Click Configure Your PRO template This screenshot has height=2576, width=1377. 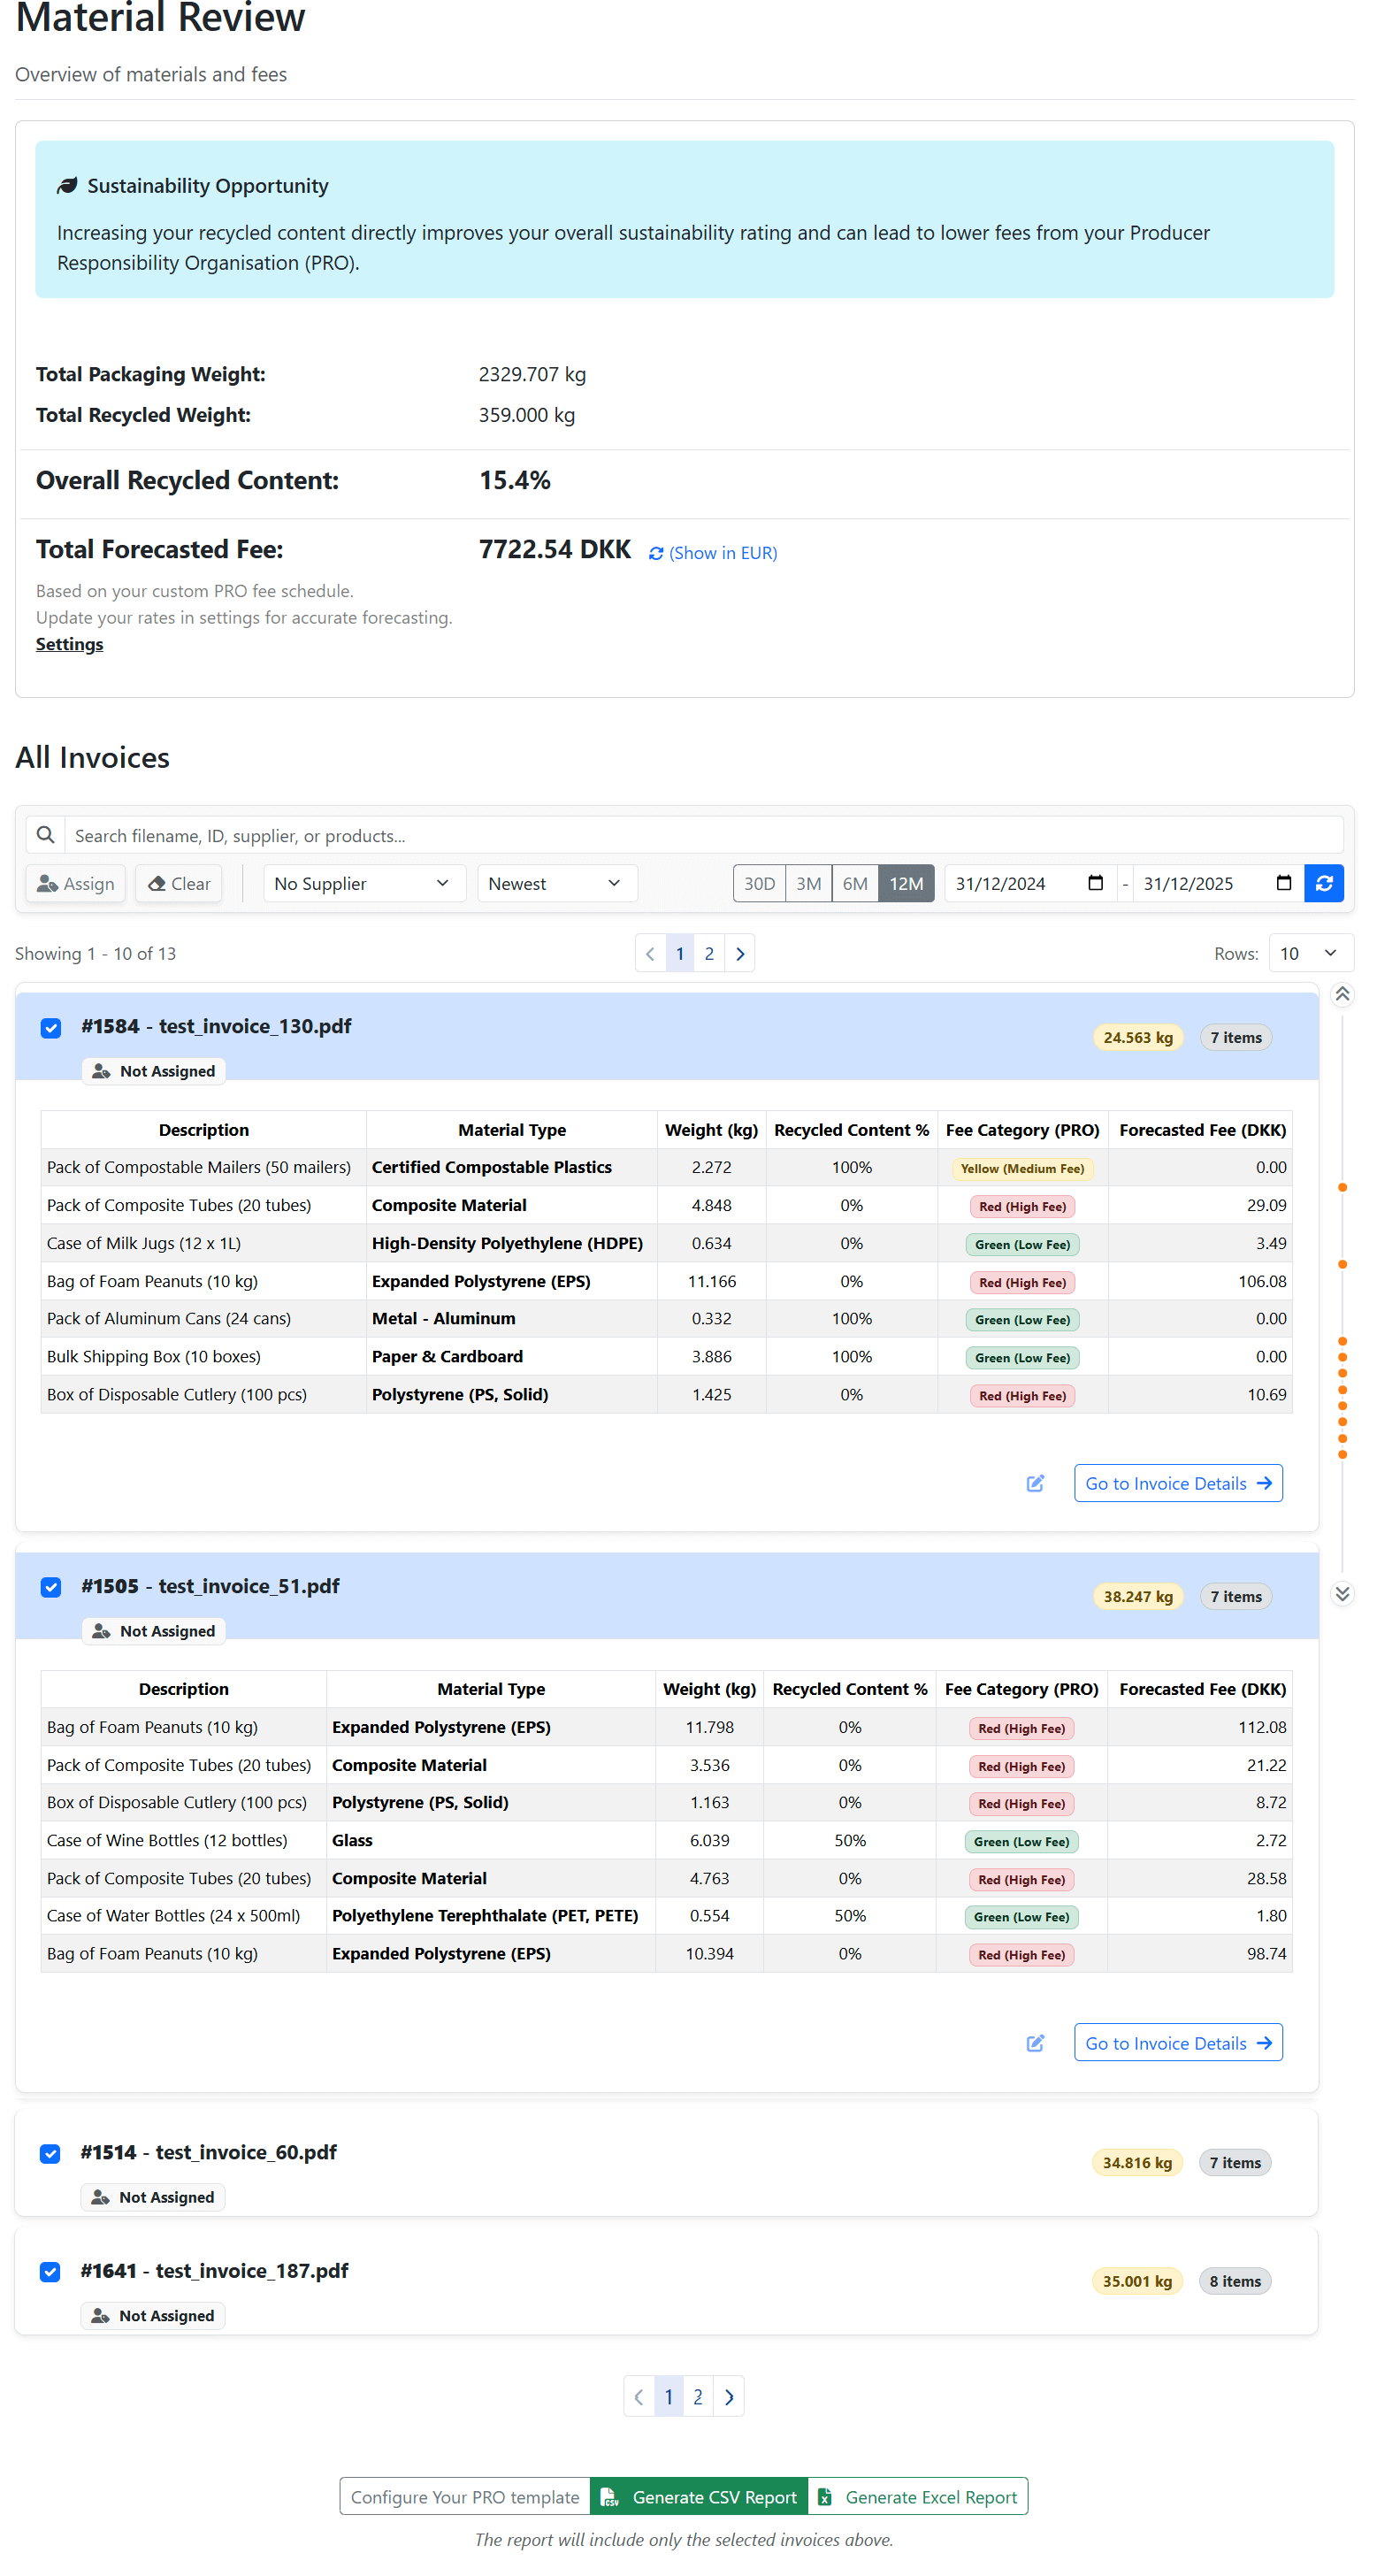click(x=465, y=2497)
